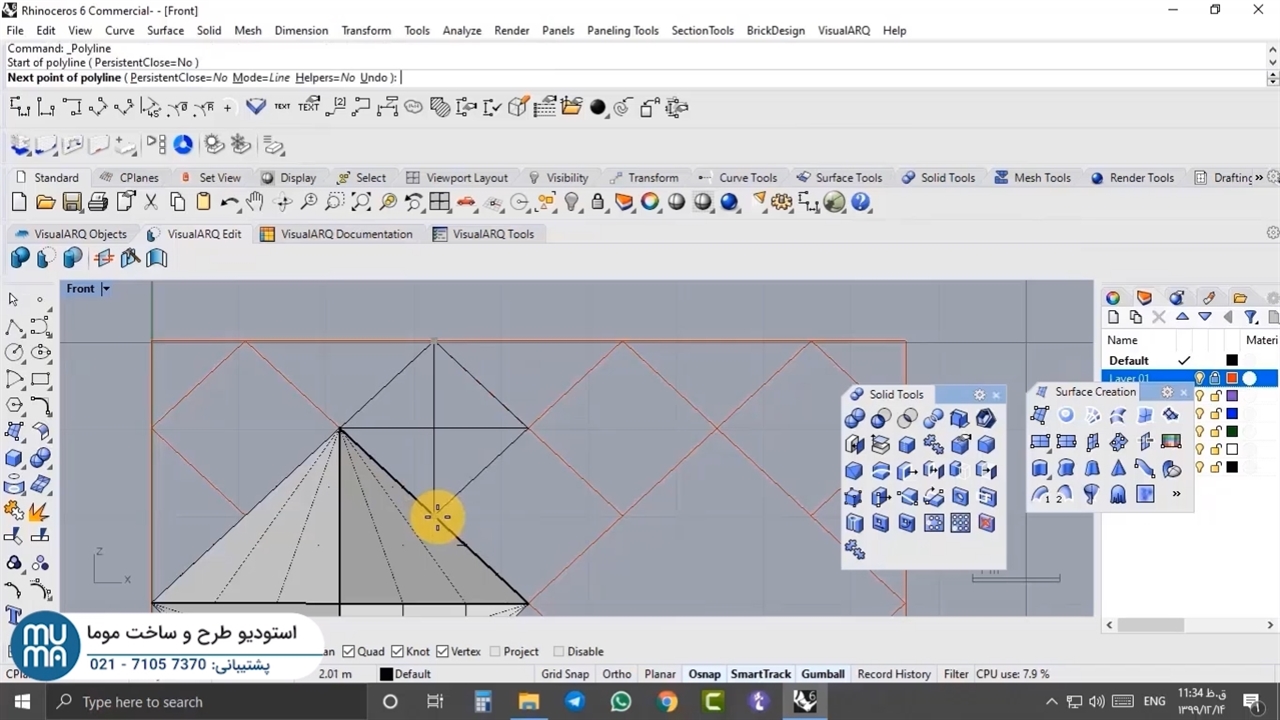Image resolution: width=1280 pixels, height=720 pixels.
Task: Toggle the Quad osnap checkbox
Action: tap(349, 651)
